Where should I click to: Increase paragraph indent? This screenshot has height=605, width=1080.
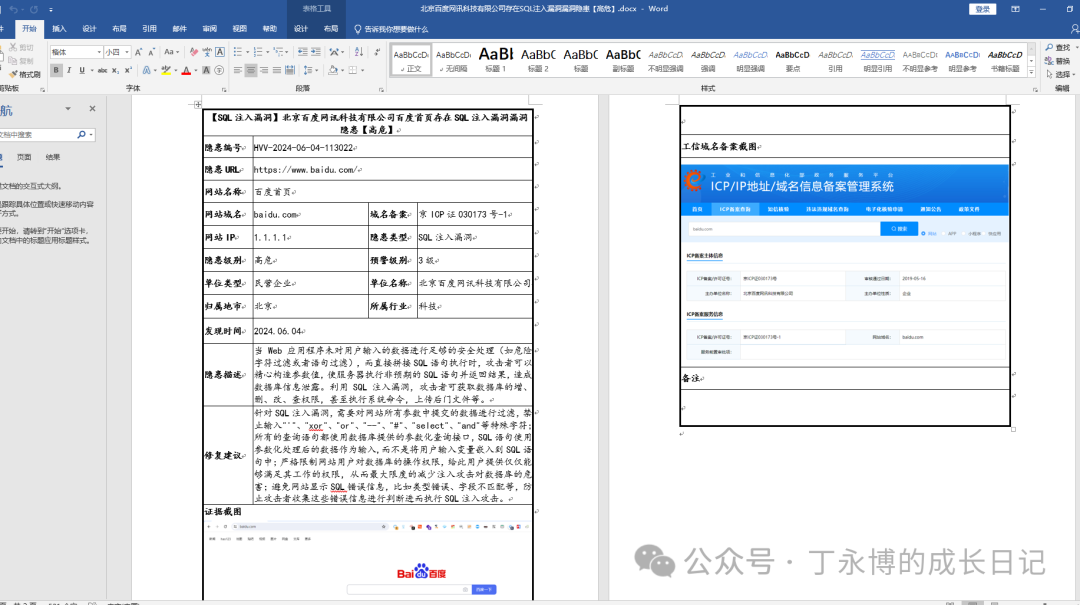(315, 52)
